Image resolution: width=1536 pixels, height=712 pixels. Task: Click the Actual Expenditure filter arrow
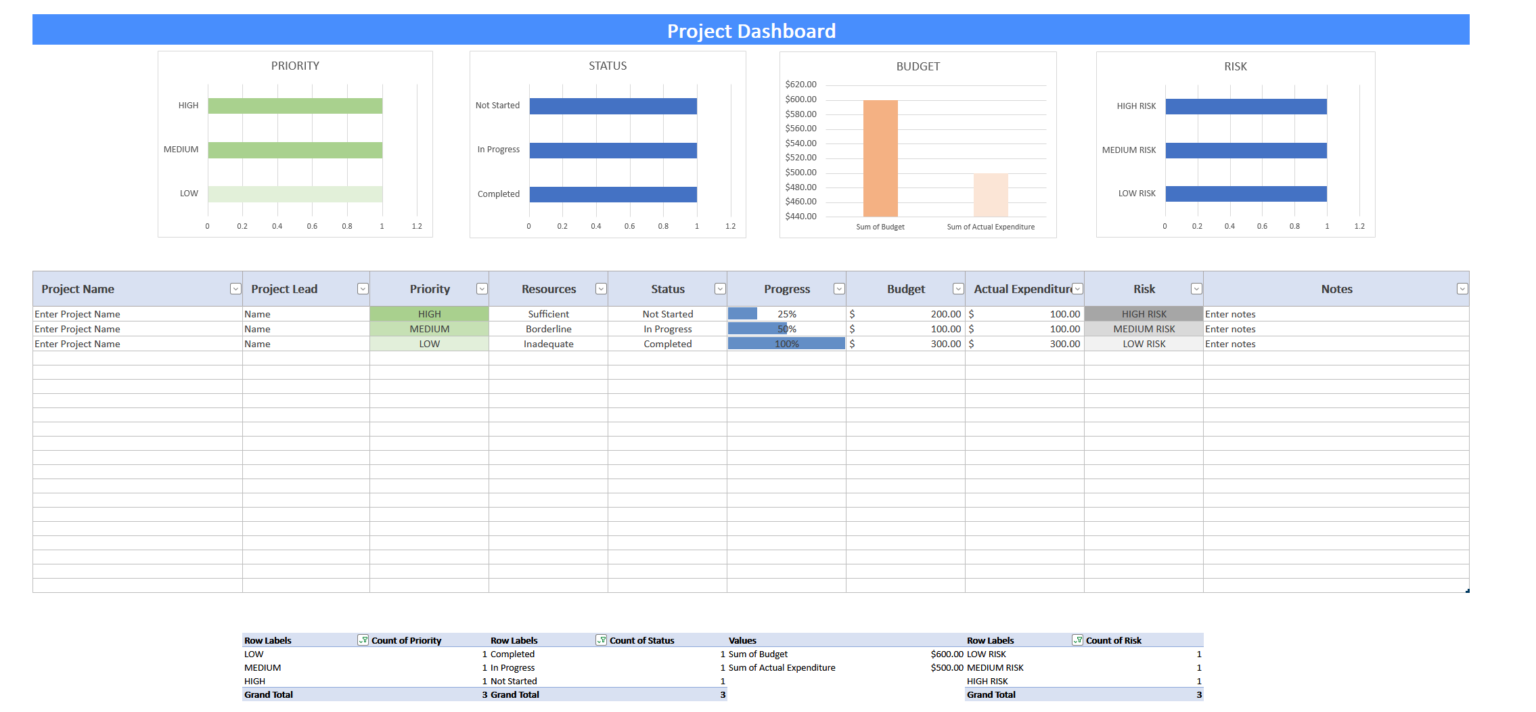(1077, 288)
